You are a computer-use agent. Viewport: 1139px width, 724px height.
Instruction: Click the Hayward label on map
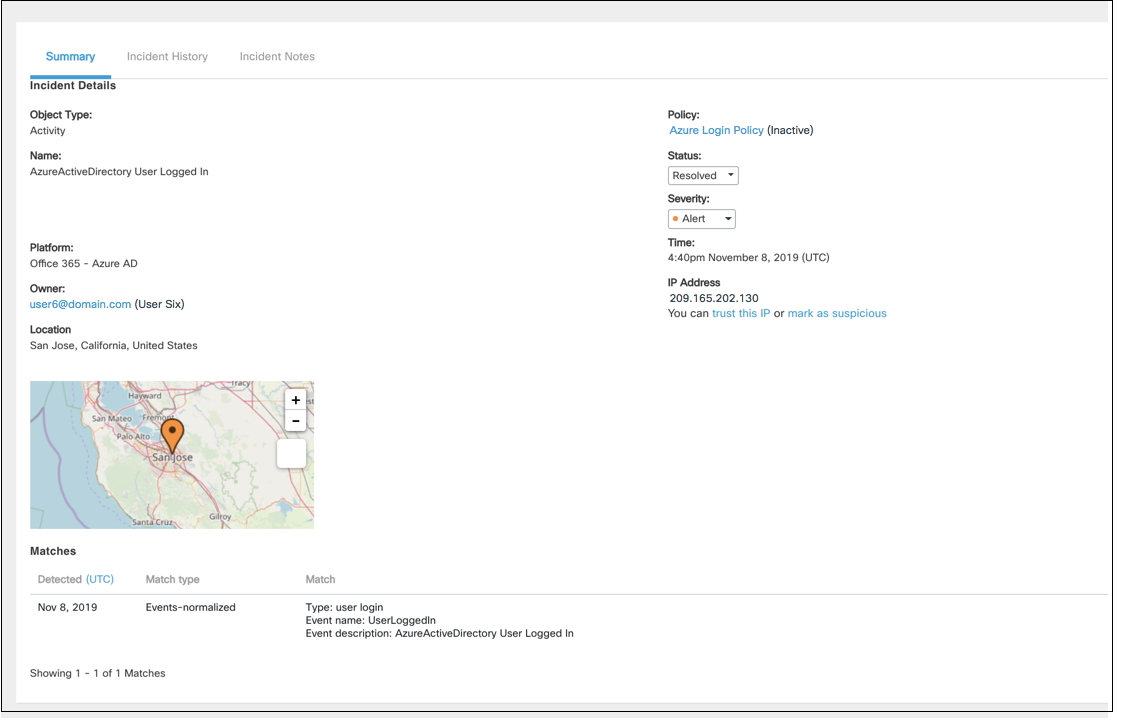(145, 396)
